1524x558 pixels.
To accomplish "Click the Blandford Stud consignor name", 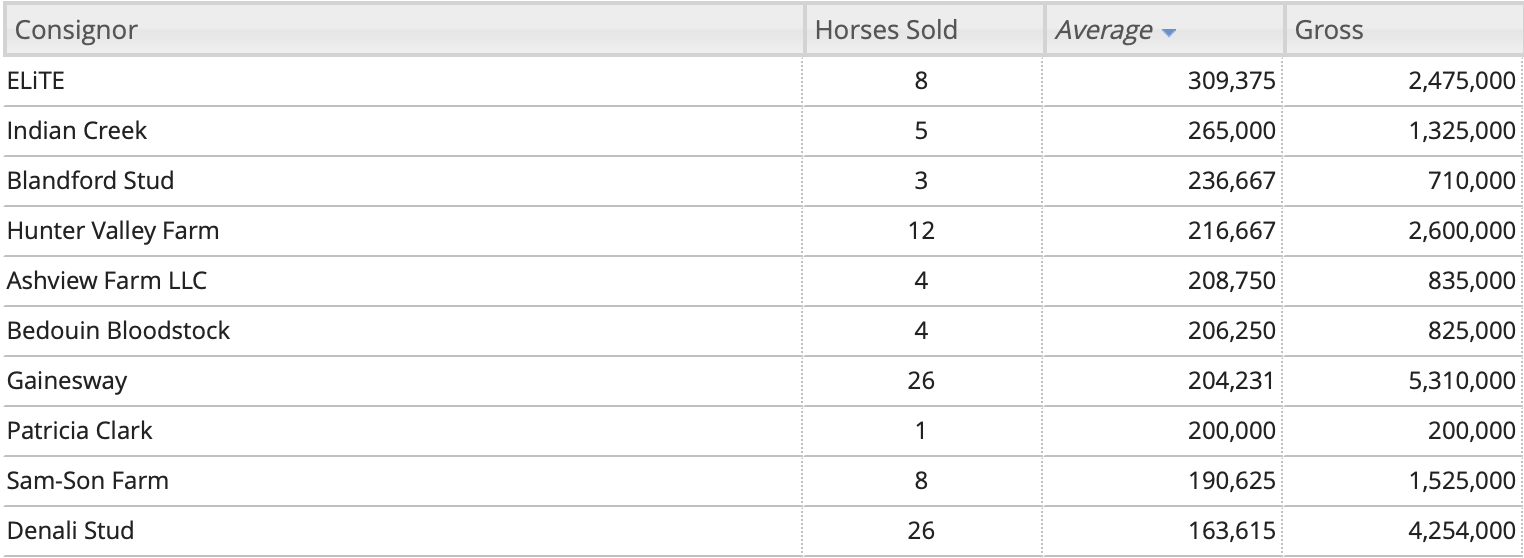I will pyautogui.click(x=90, y=181).
